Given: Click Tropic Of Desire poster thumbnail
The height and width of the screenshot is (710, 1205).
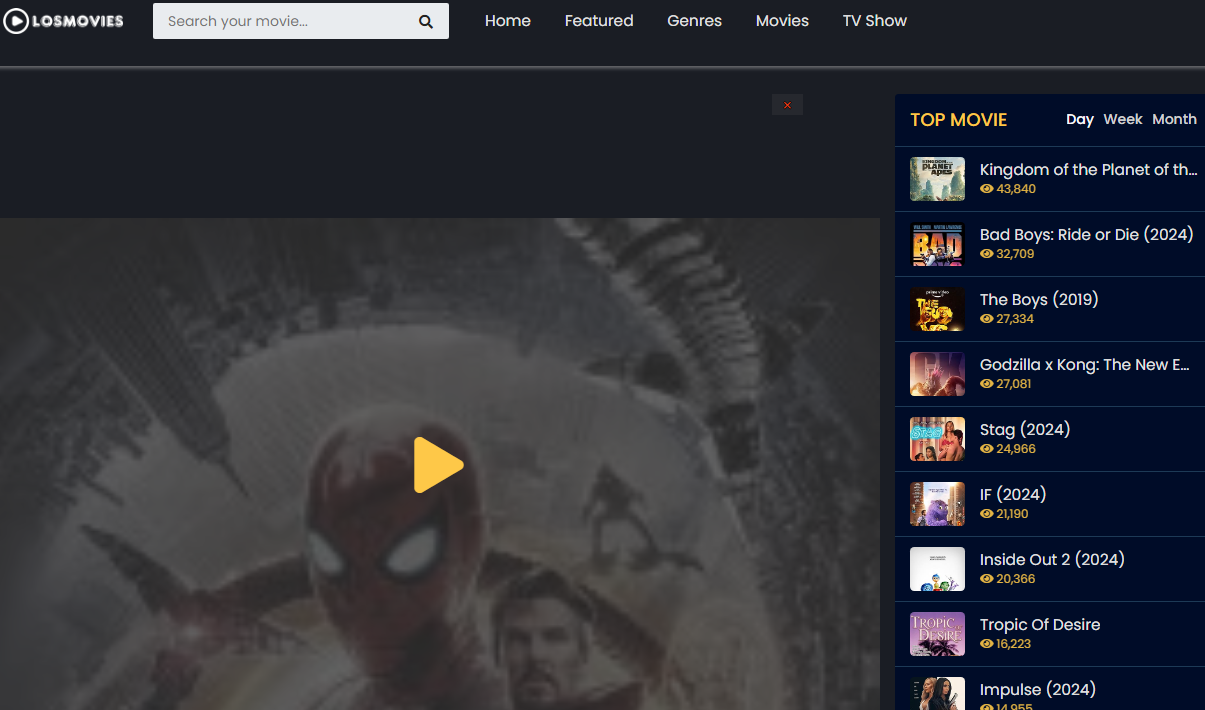Looking at the screenshot, I should (937, 634).
